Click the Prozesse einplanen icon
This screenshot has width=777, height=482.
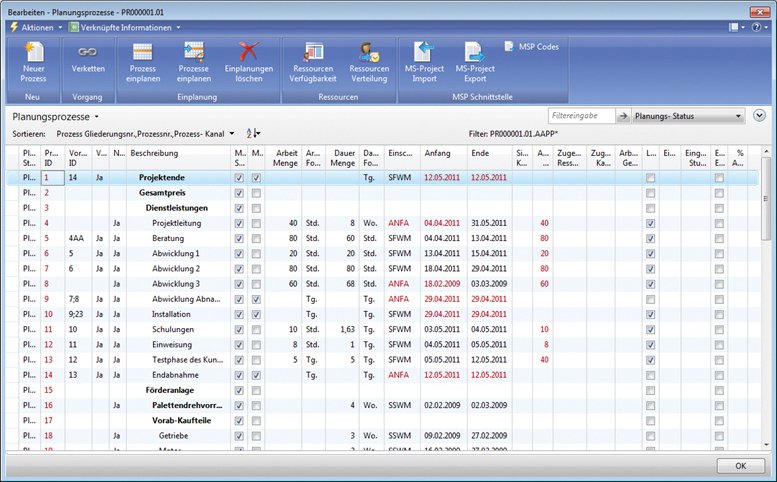(x=194, y=52)
